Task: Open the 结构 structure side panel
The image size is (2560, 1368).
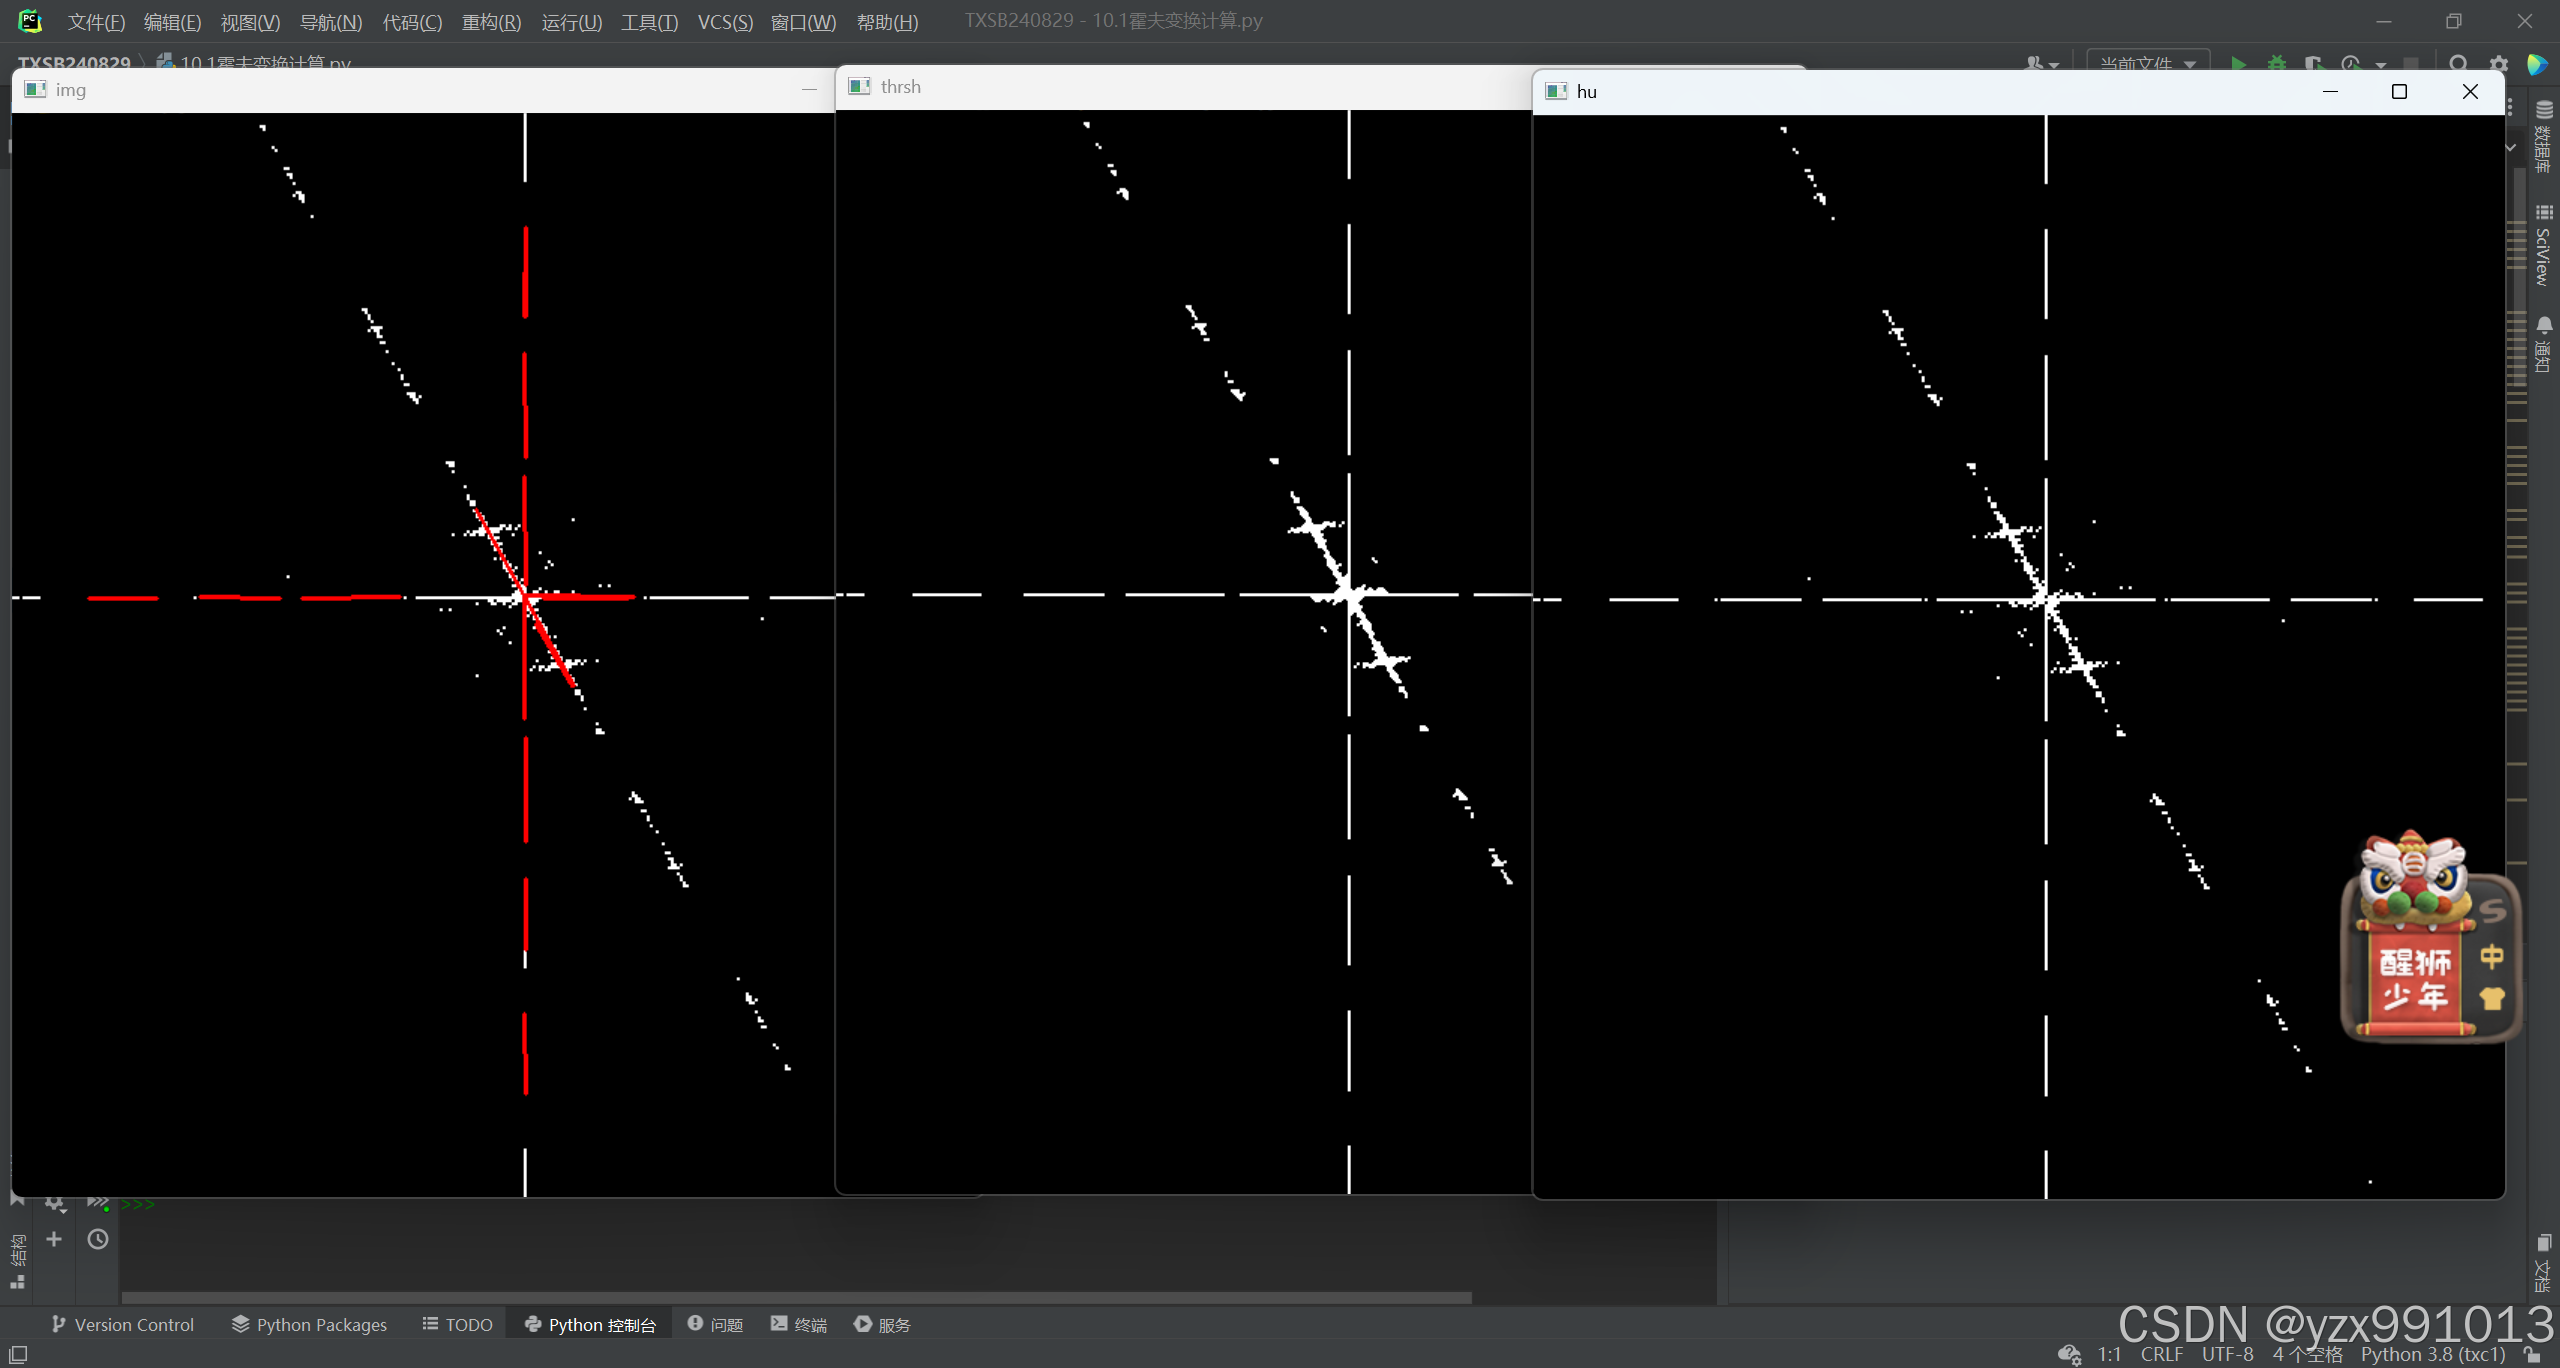Action: (18, 1260)
